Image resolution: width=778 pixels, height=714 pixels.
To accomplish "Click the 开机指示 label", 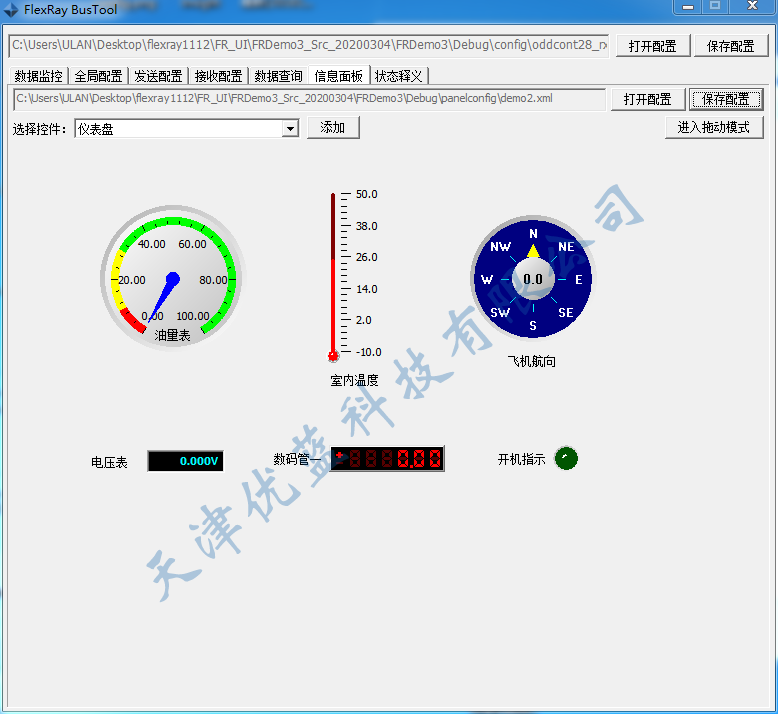I will (521, 459).
